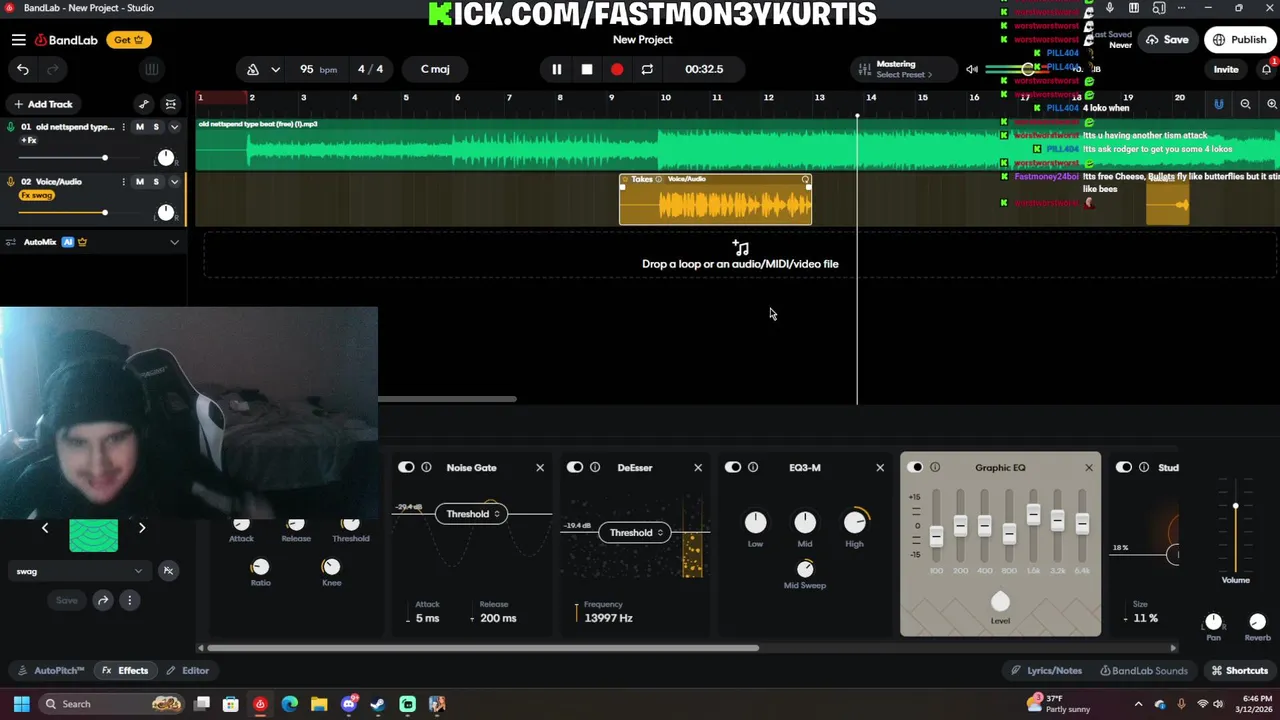1280x720 pixels.
Task: Mute track 01 old nettspend
Action: [x=139, y=127]
